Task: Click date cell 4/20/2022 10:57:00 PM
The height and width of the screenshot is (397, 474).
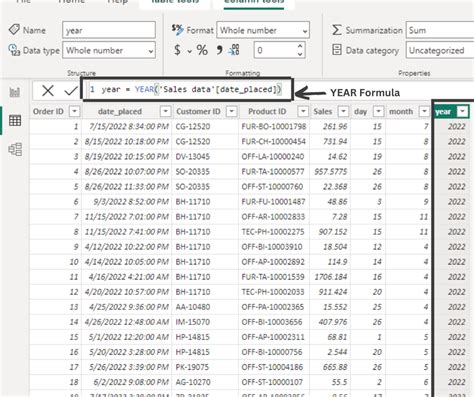Action: (x=127, y=292)
